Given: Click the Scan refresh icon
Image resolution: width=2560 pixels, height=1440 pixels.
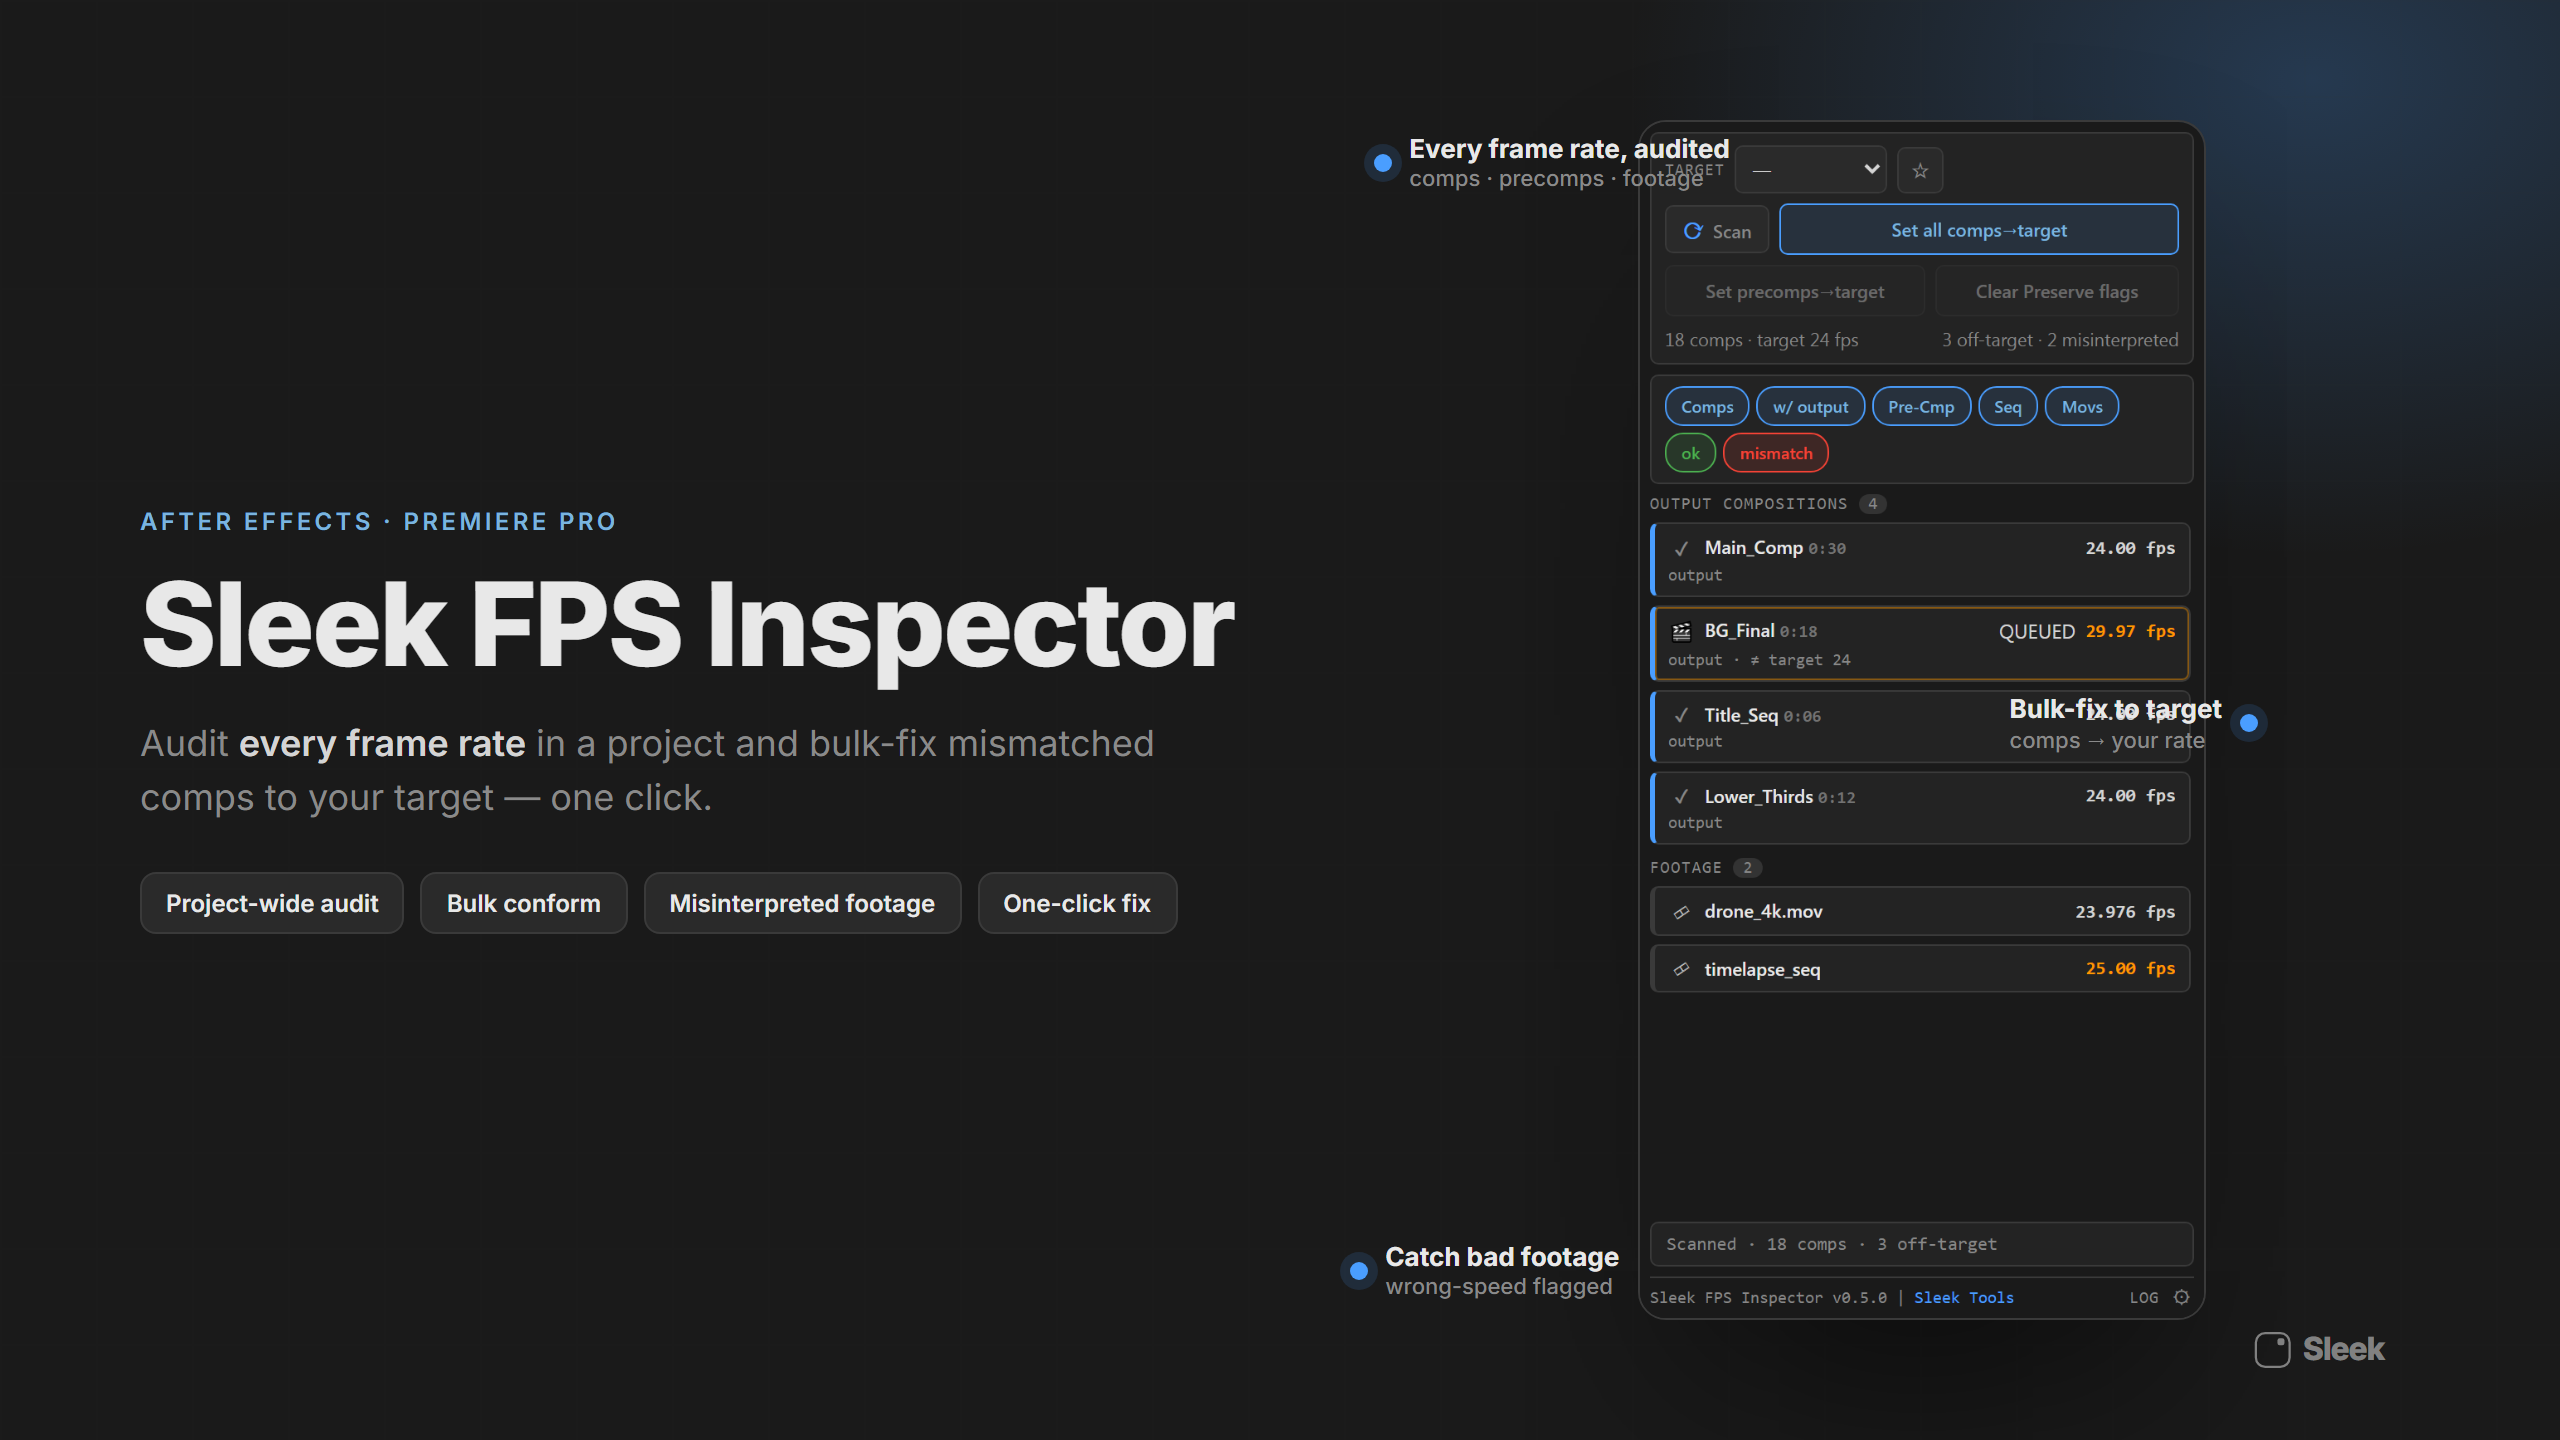Looking at the screenshot, I should pos(1693,231).
